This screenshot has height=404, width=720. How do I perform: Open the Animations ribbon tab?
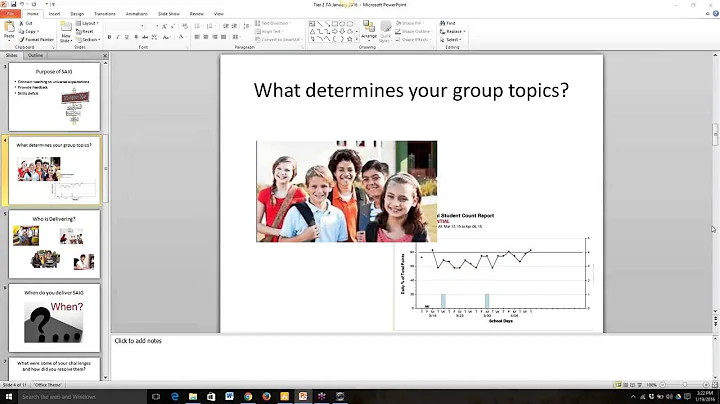click(136, 14)
